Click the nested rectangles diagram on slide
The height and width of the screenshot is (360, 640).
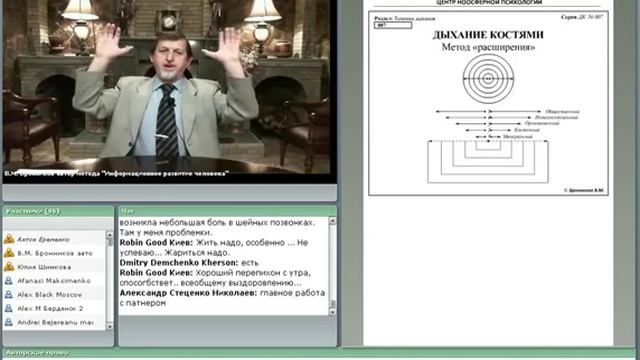click(488, 161)
